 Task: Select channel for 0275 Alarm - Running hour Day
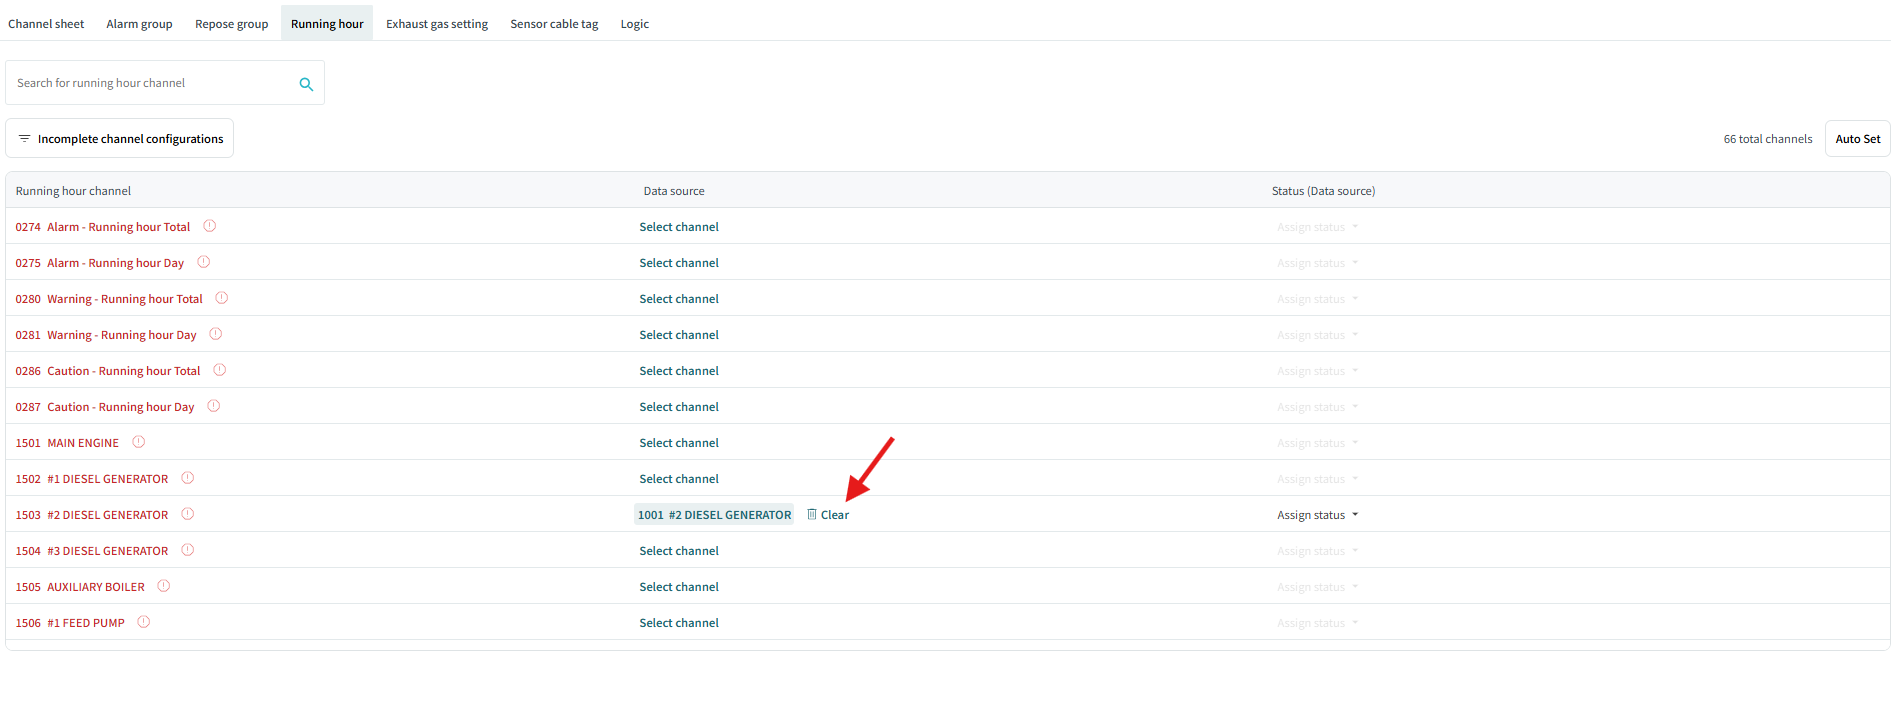pos(679,263)
